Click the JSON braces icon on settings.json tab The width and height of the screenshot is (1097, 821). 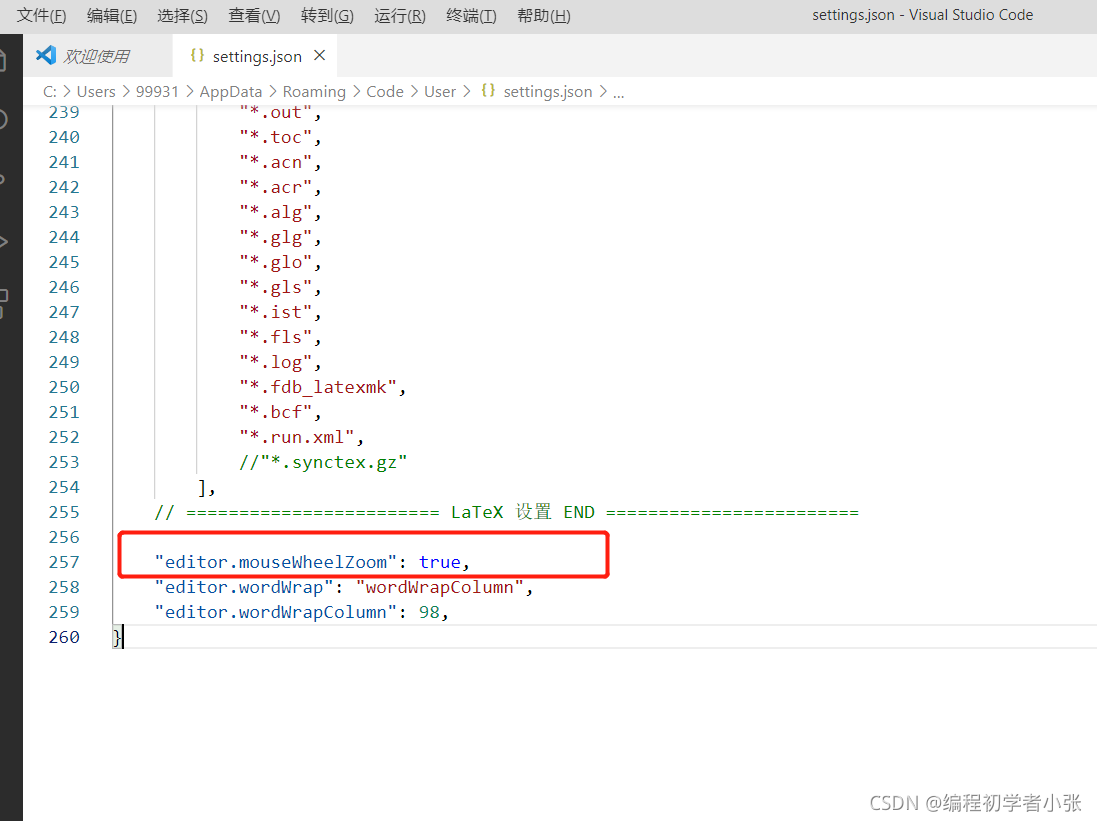click(x=197, y=55)
